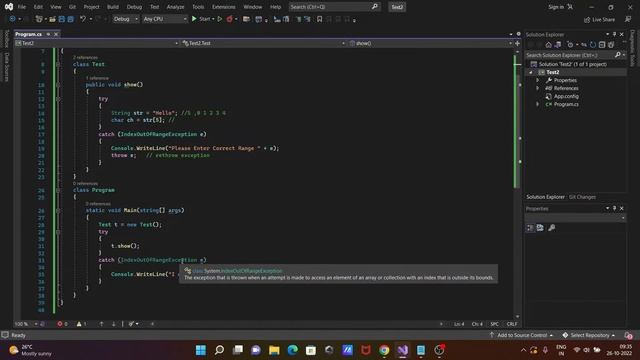Close the Program.cs tab

click(56, 34)
